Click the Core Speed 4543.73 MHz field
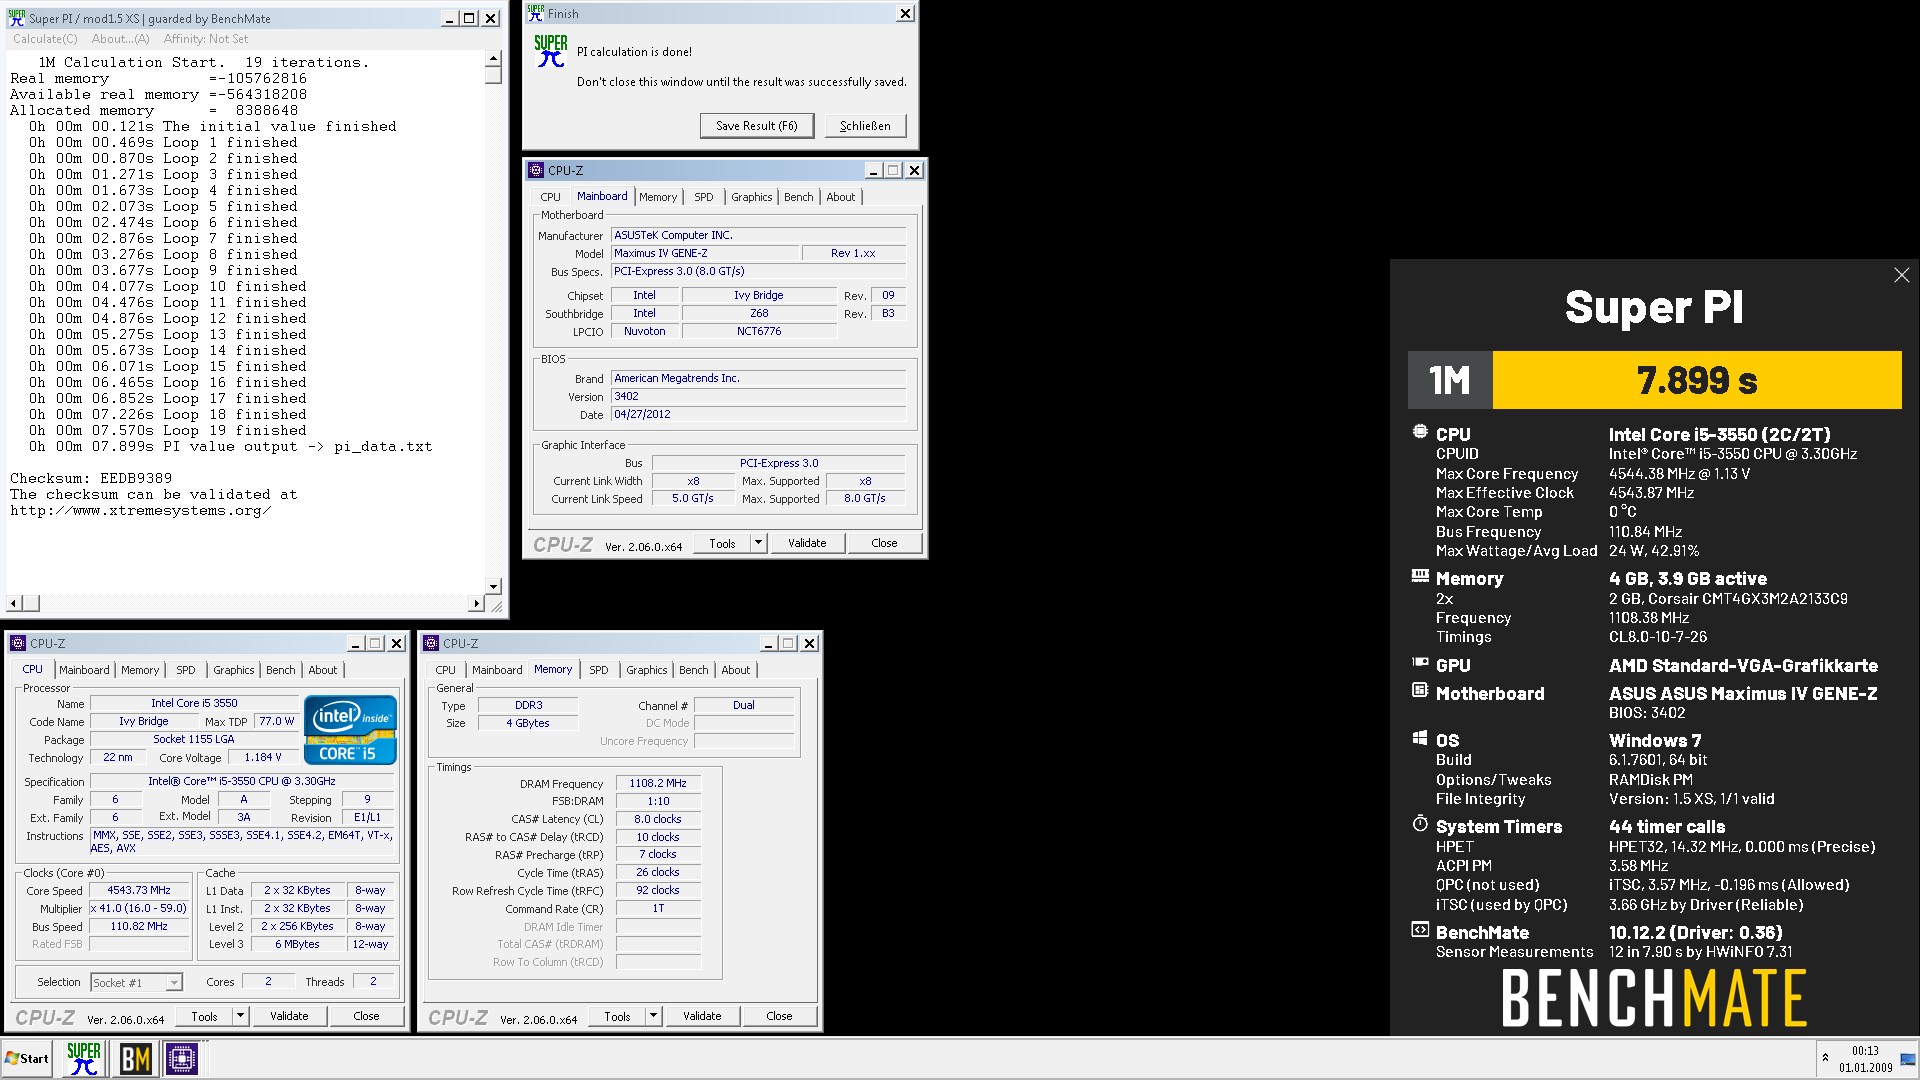 [x=139, y=890]
